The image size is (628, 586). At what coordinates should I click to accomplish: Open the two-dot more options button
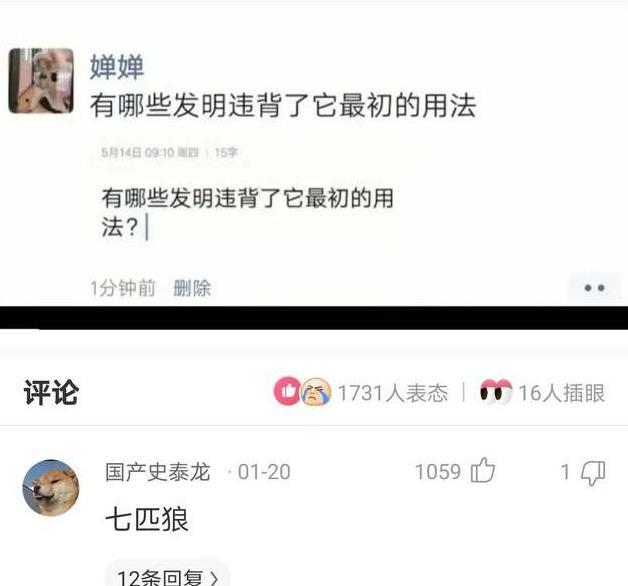pos(594,288)
